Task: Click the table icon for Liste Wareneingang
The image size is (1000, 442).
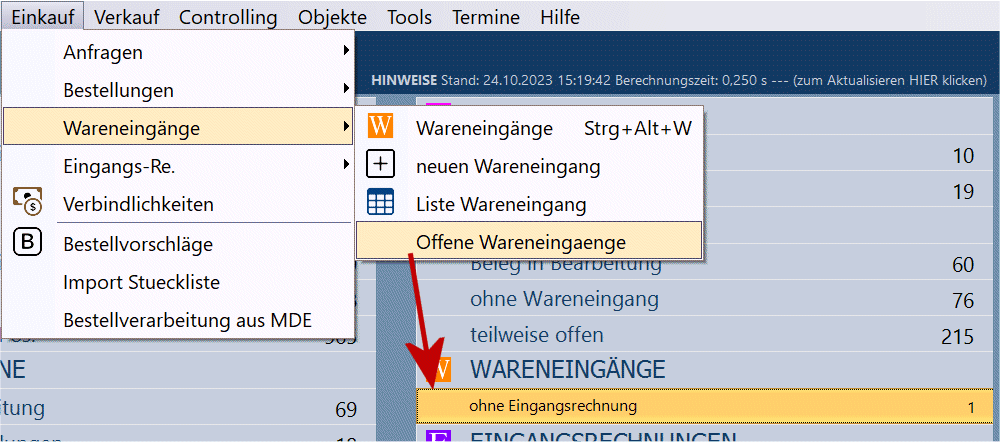Action: (x=380, y=202)
